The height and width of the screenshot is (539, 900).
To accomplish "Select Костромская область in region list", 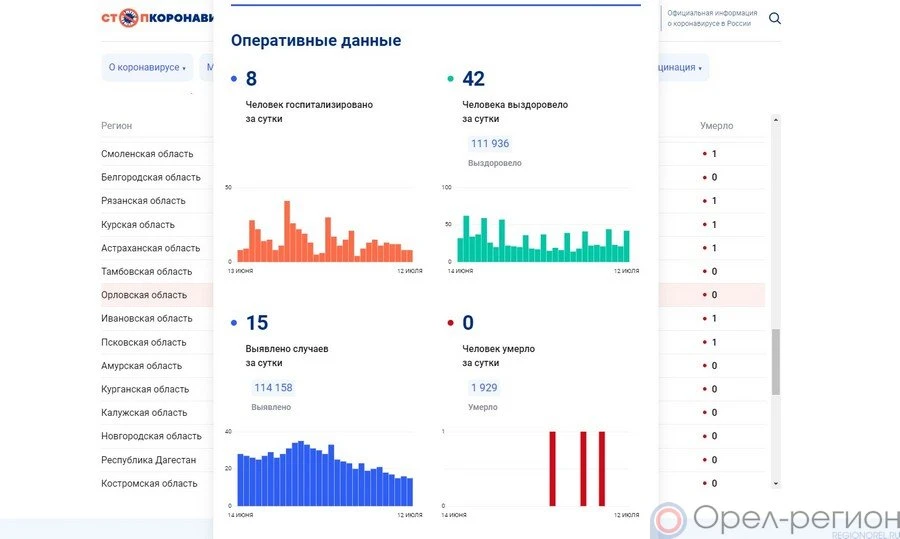I will coord(149,484).
